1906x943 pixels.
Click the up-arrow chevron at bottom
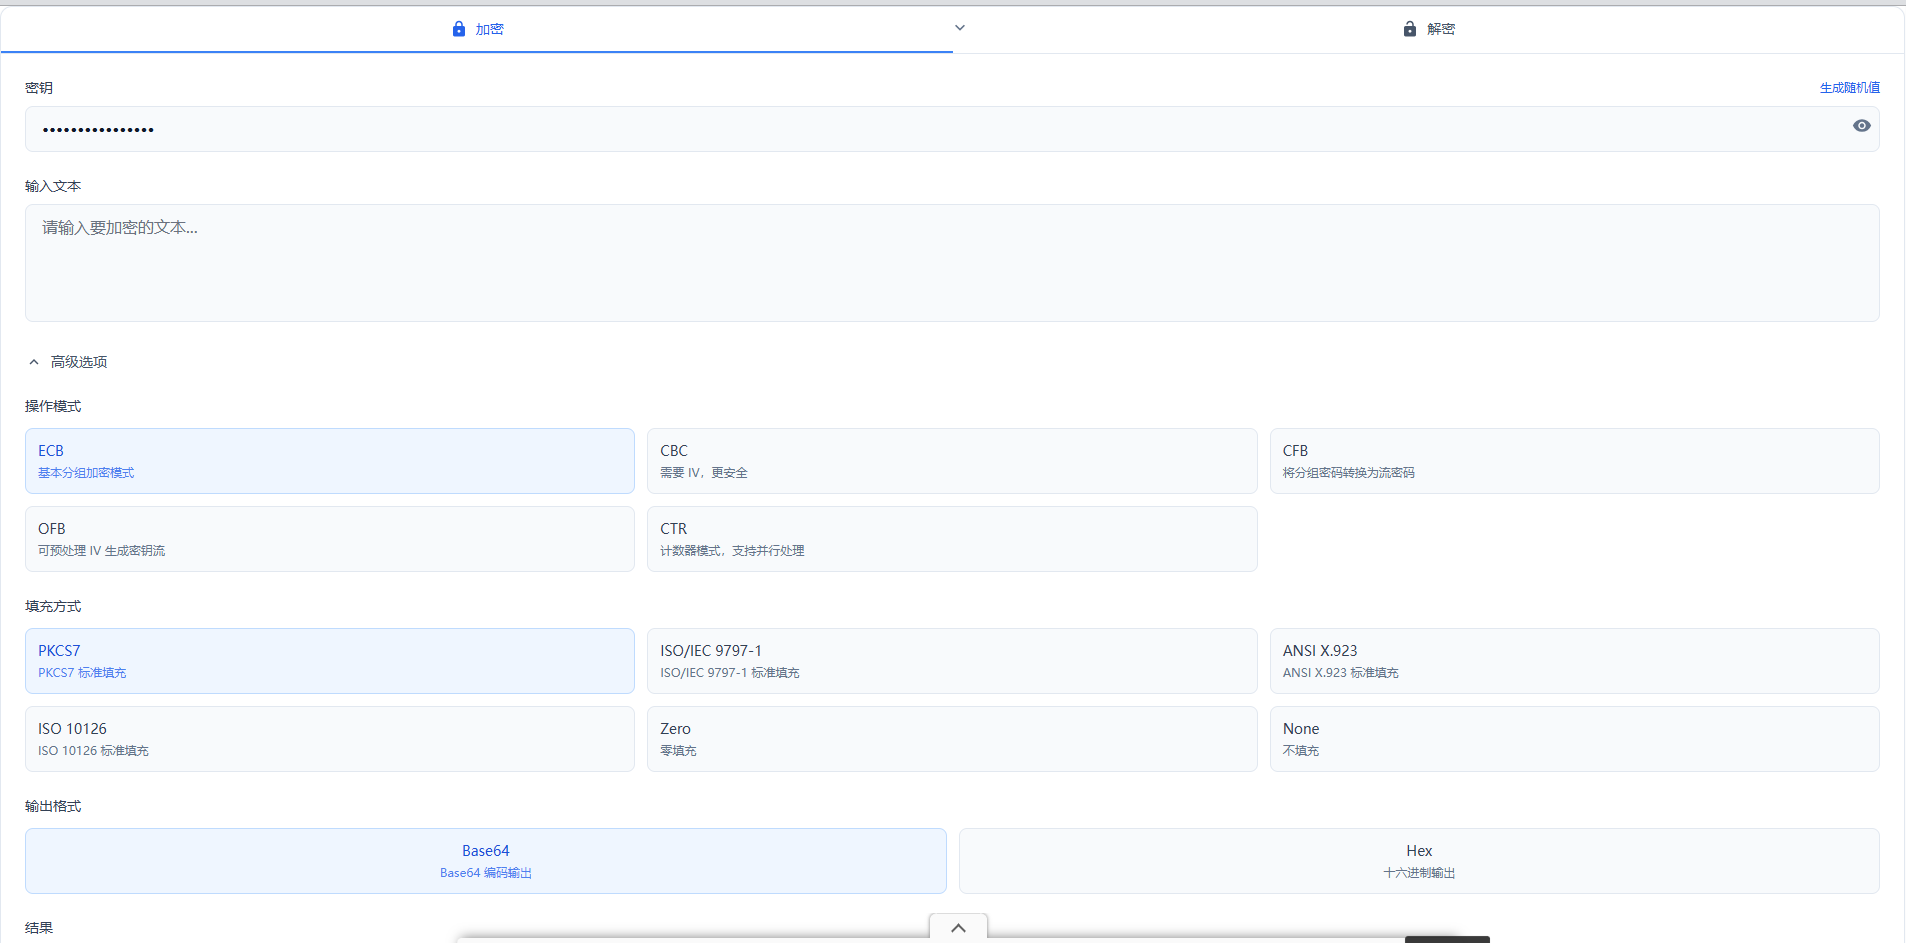(x=958, y=928)
